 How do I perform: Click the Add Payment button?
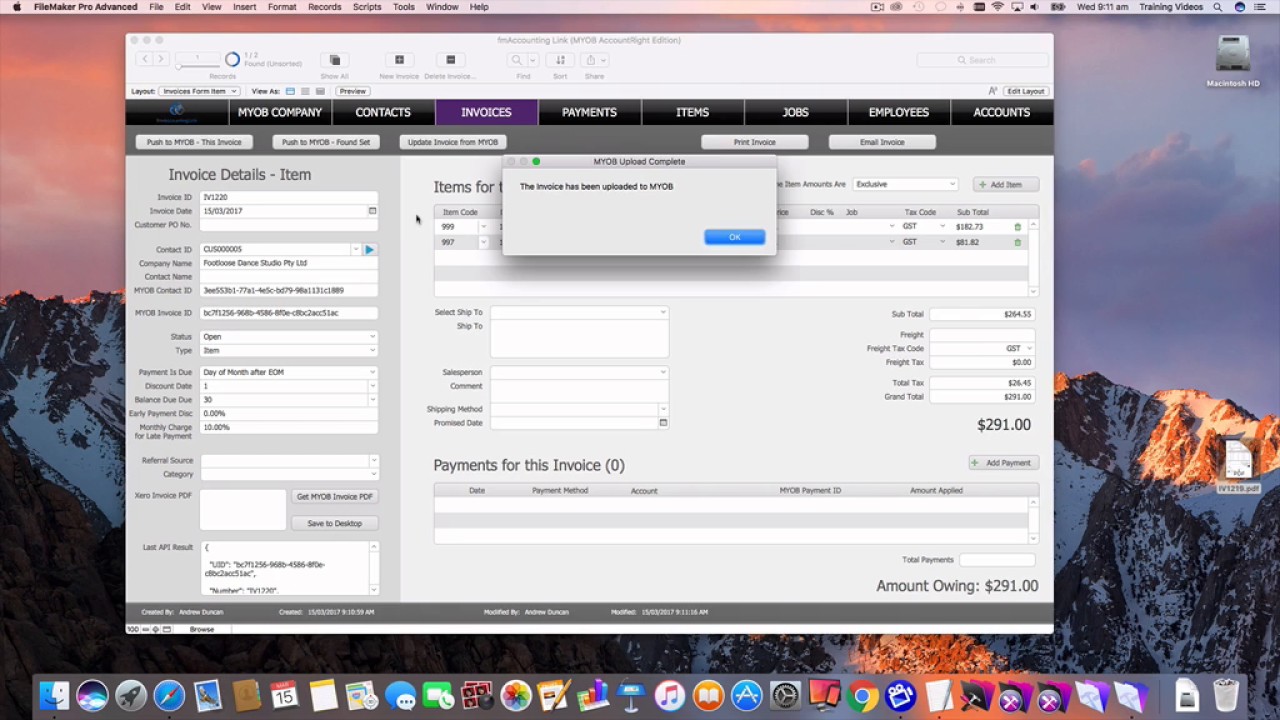[x=1003, y=463]
